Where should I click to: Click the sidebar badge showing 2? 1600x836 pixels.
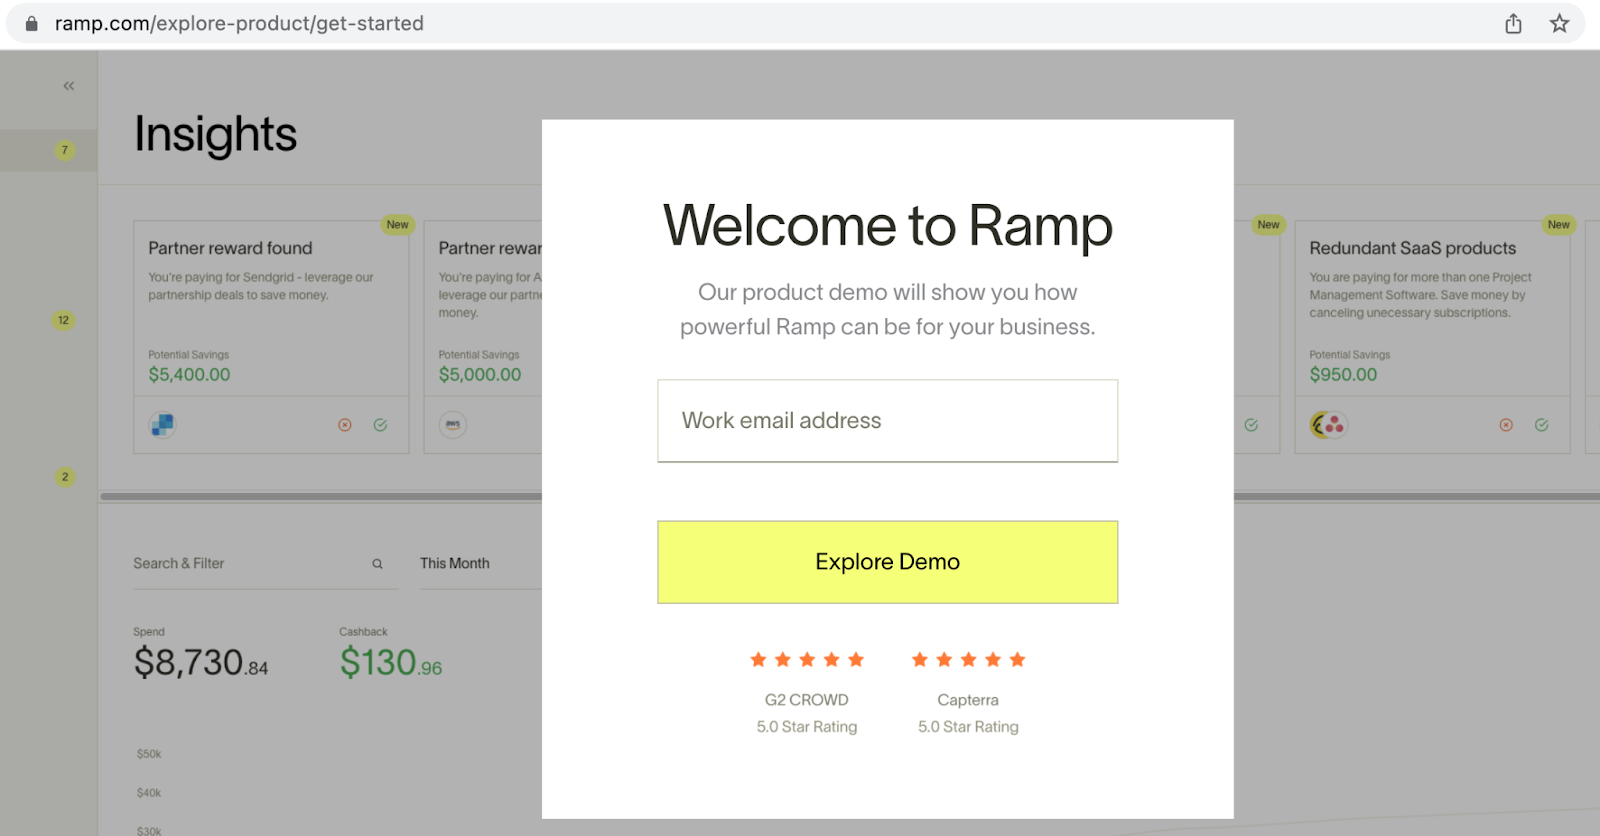65,477
